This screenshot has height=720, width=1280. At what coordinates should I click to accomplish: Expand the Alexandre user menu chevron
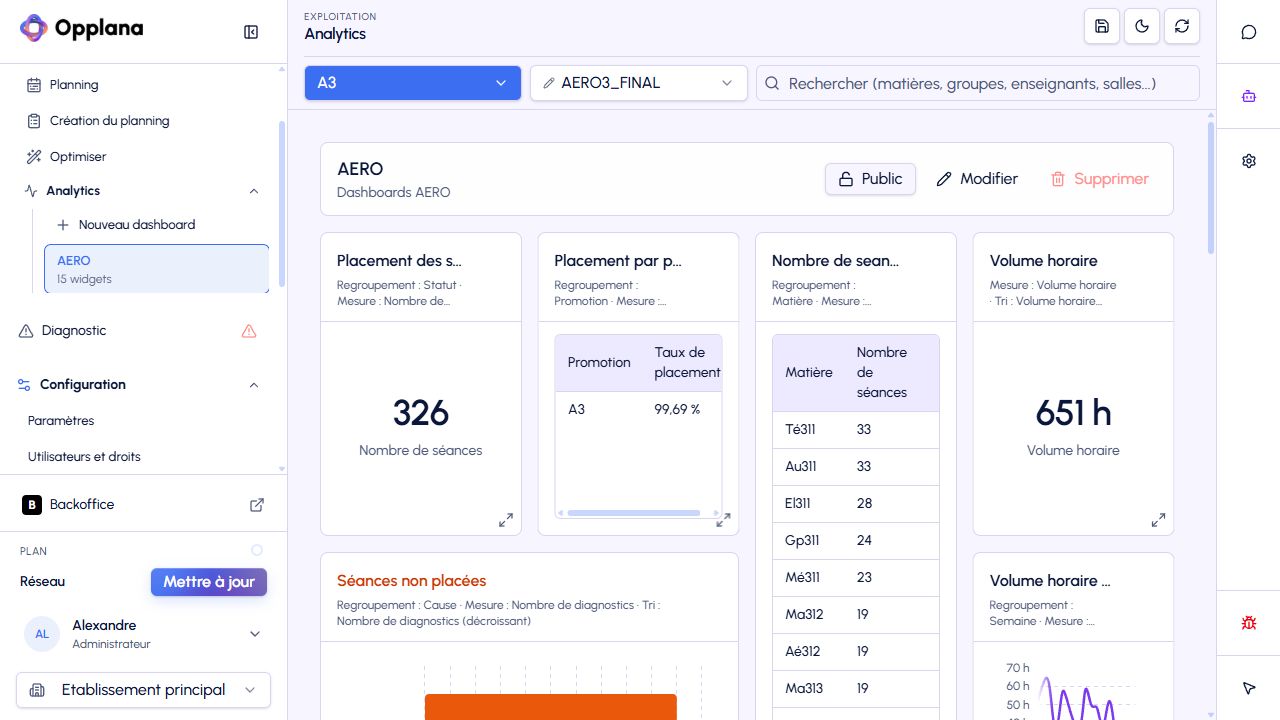[x=255, y=634]
